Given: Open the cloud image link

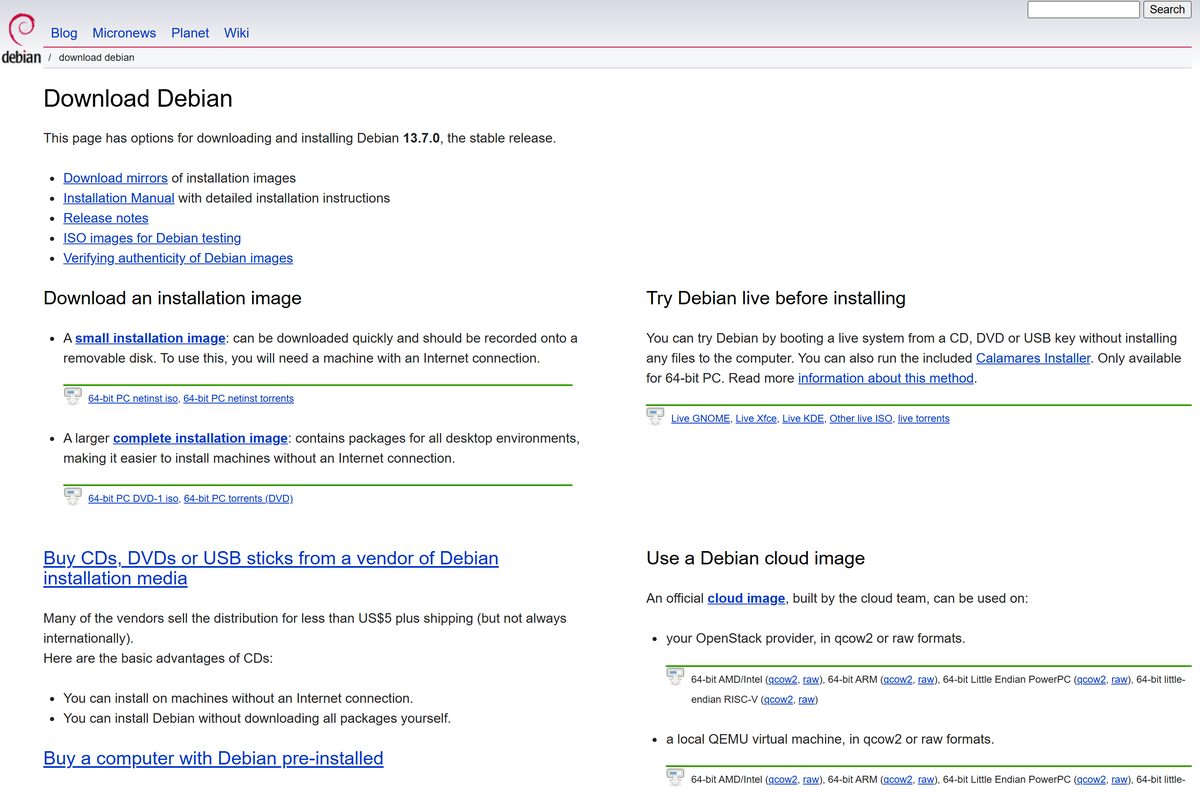Looking at the screenshot, I should (x=746, y=598).
